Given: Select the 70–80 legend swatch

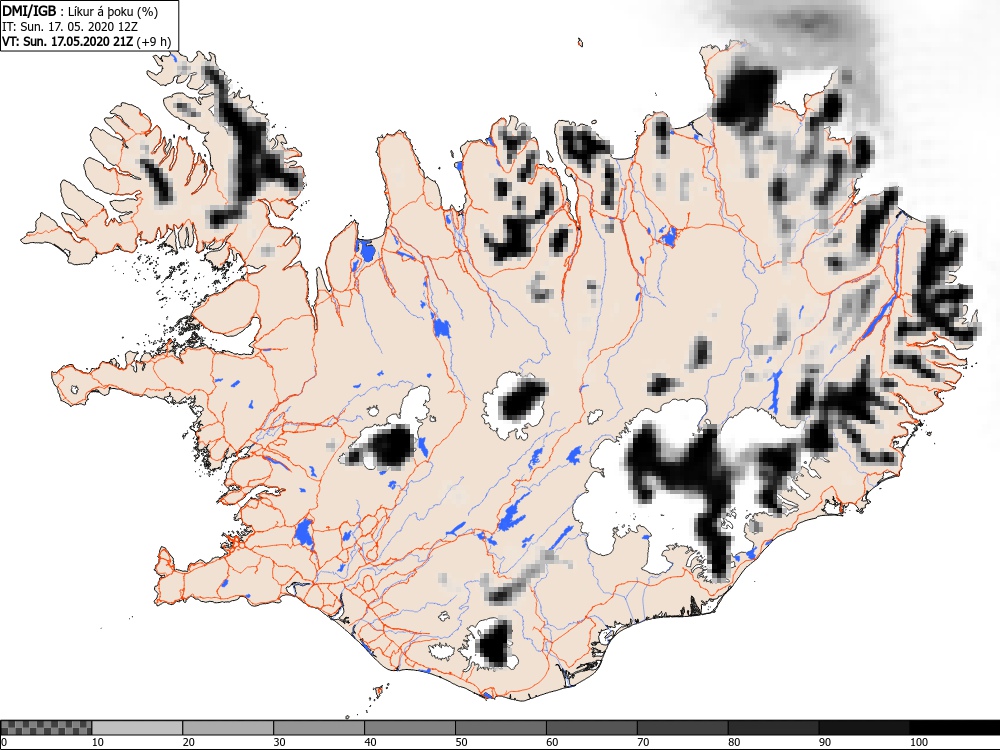Looking at the screenshot, I should point(682,728).
